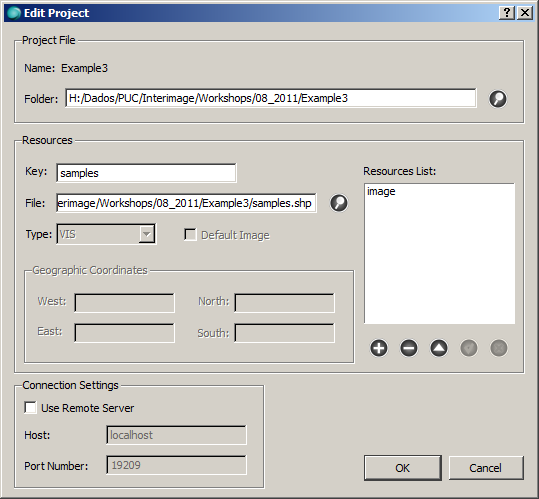Click the Folder path input field
The width and height of the screenshot is (539, 499).
tap(271, 98)
